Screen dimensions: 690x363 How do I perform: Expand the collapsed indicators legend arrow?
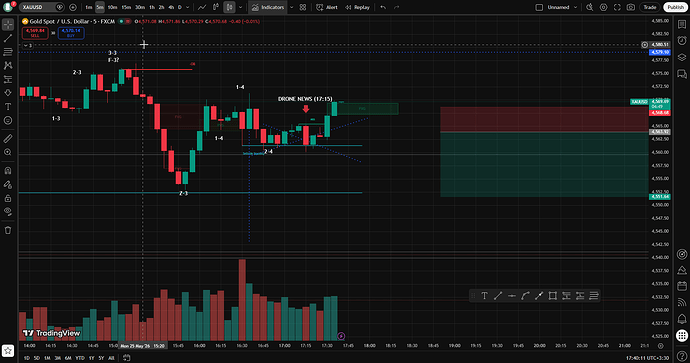pos(28,45)
